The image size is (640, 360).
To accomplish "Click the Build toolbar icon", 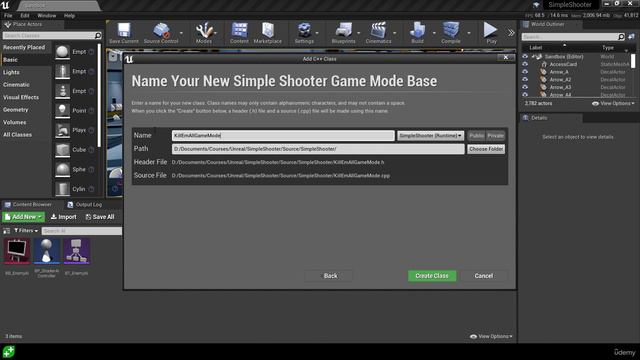I will coord(417,33).
